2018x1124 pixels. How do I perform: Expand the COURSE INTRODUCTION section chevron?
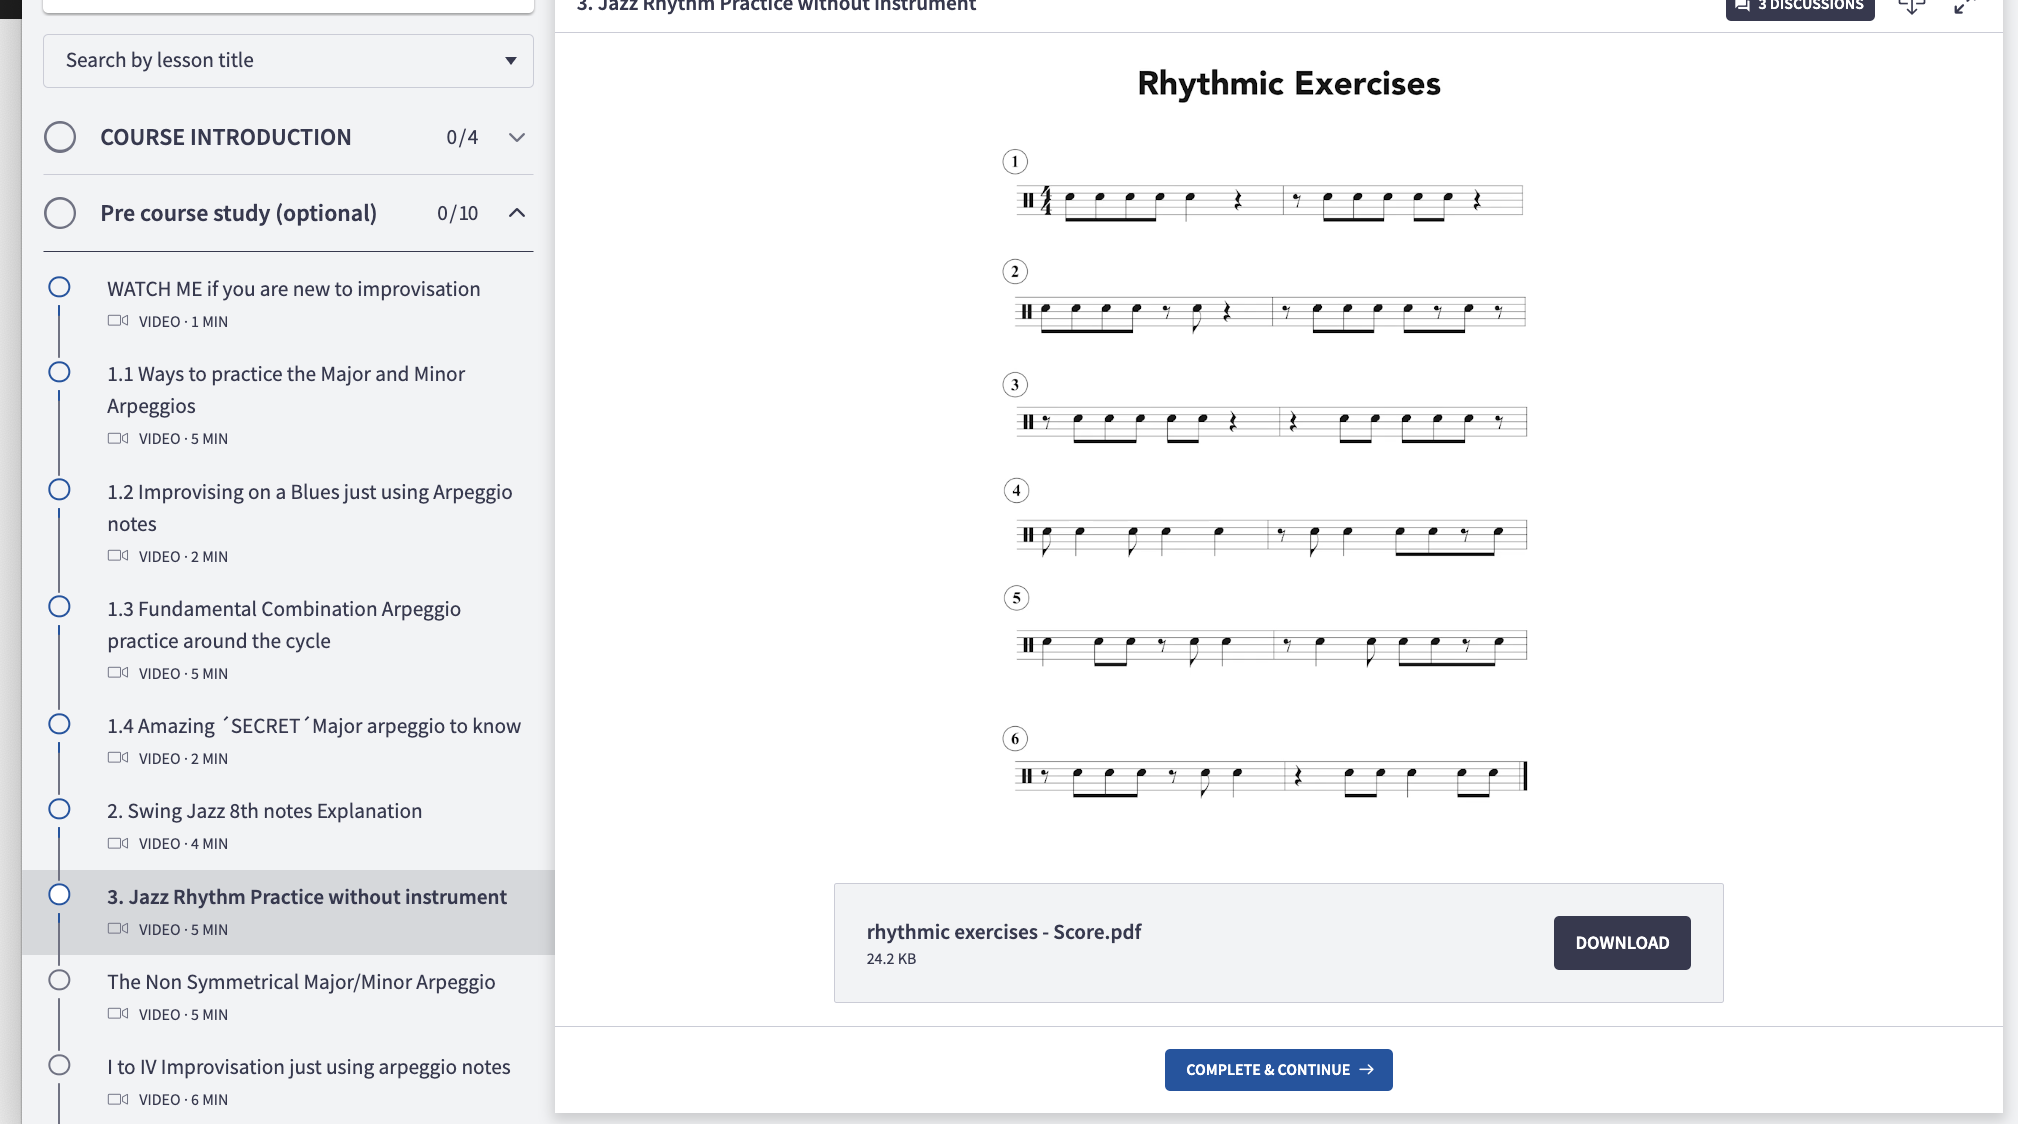click(x=516, y=137)
